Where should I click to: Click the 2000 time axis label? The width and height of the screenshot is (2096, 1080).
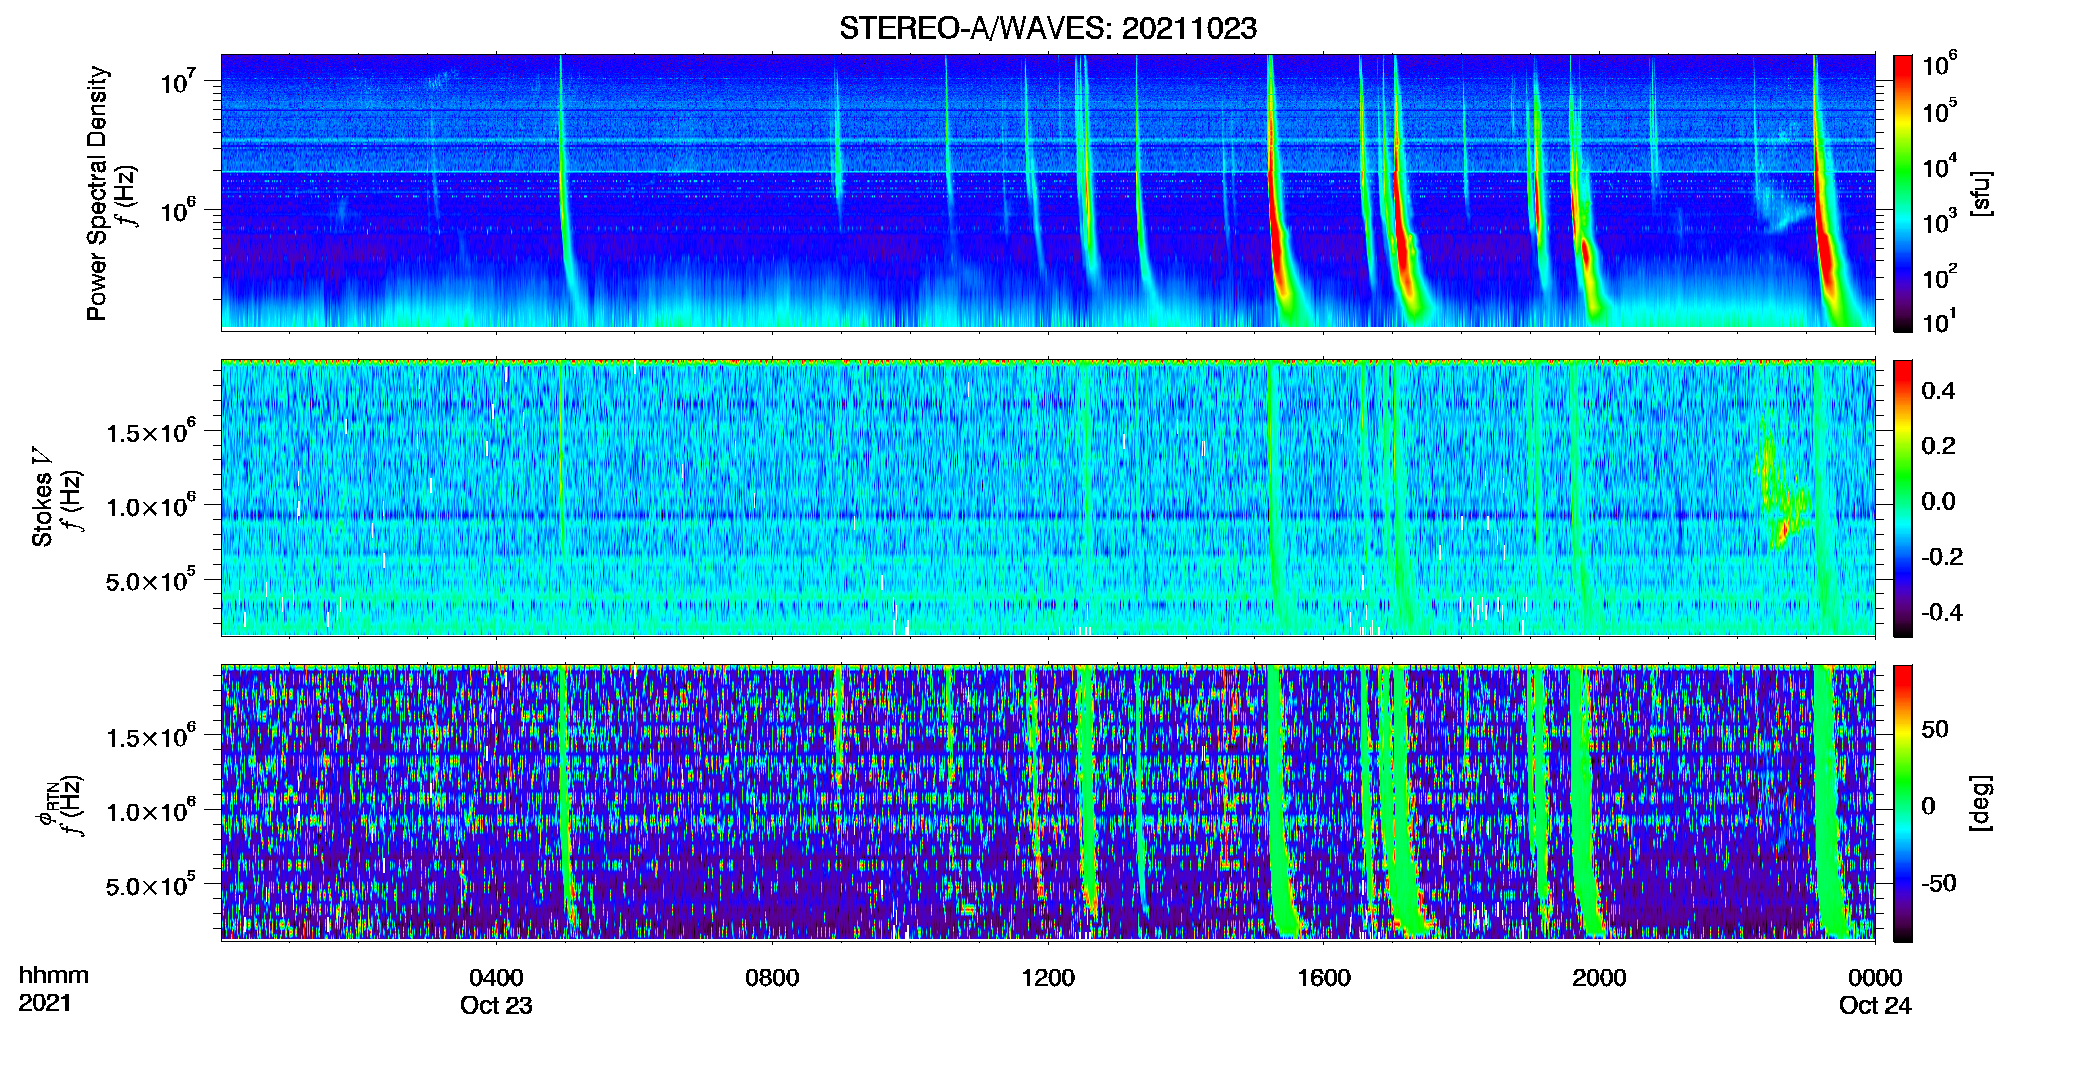click(x=1599, y=978)
